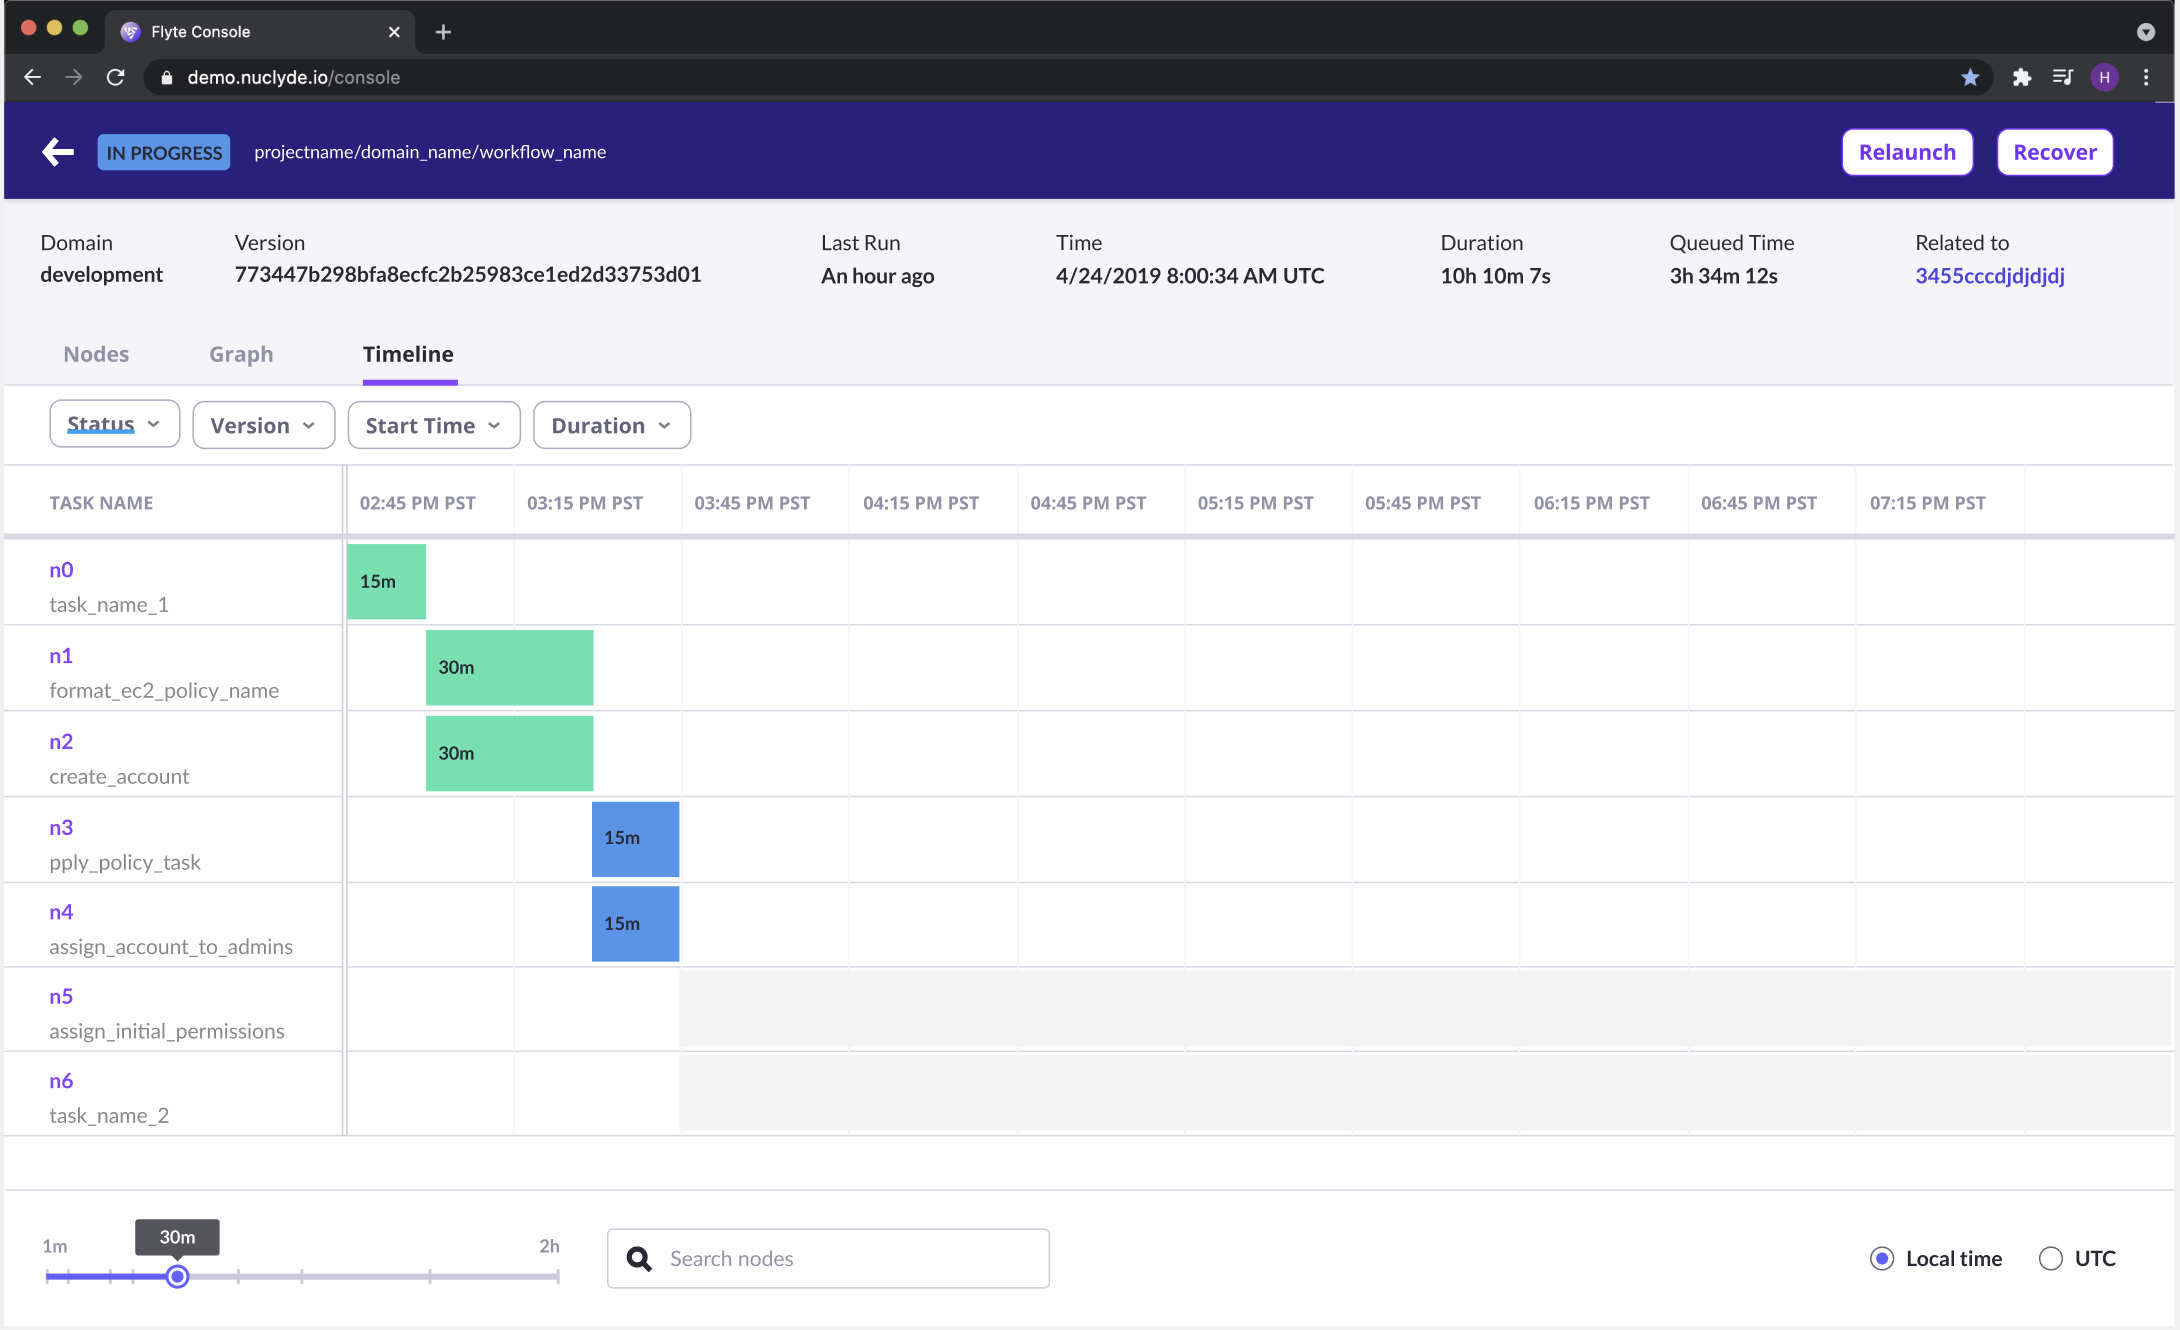Switch to the Graph tab

point(240,354)
